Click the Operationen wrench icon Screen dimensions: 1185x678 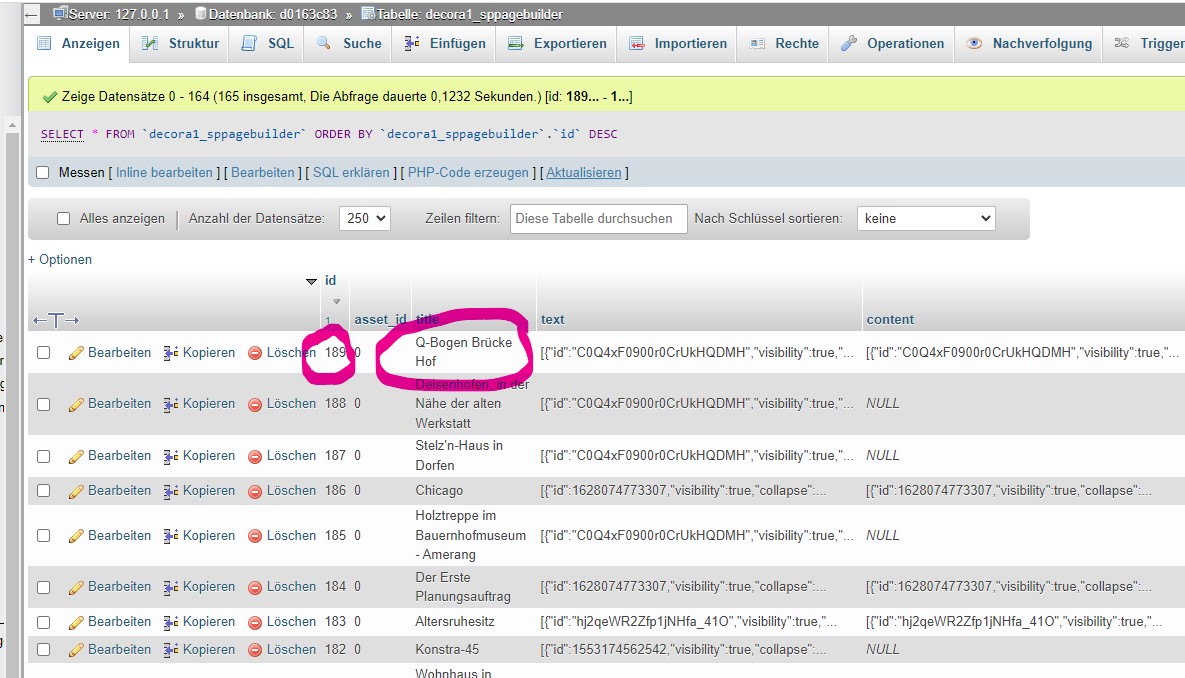coord(849,43)
